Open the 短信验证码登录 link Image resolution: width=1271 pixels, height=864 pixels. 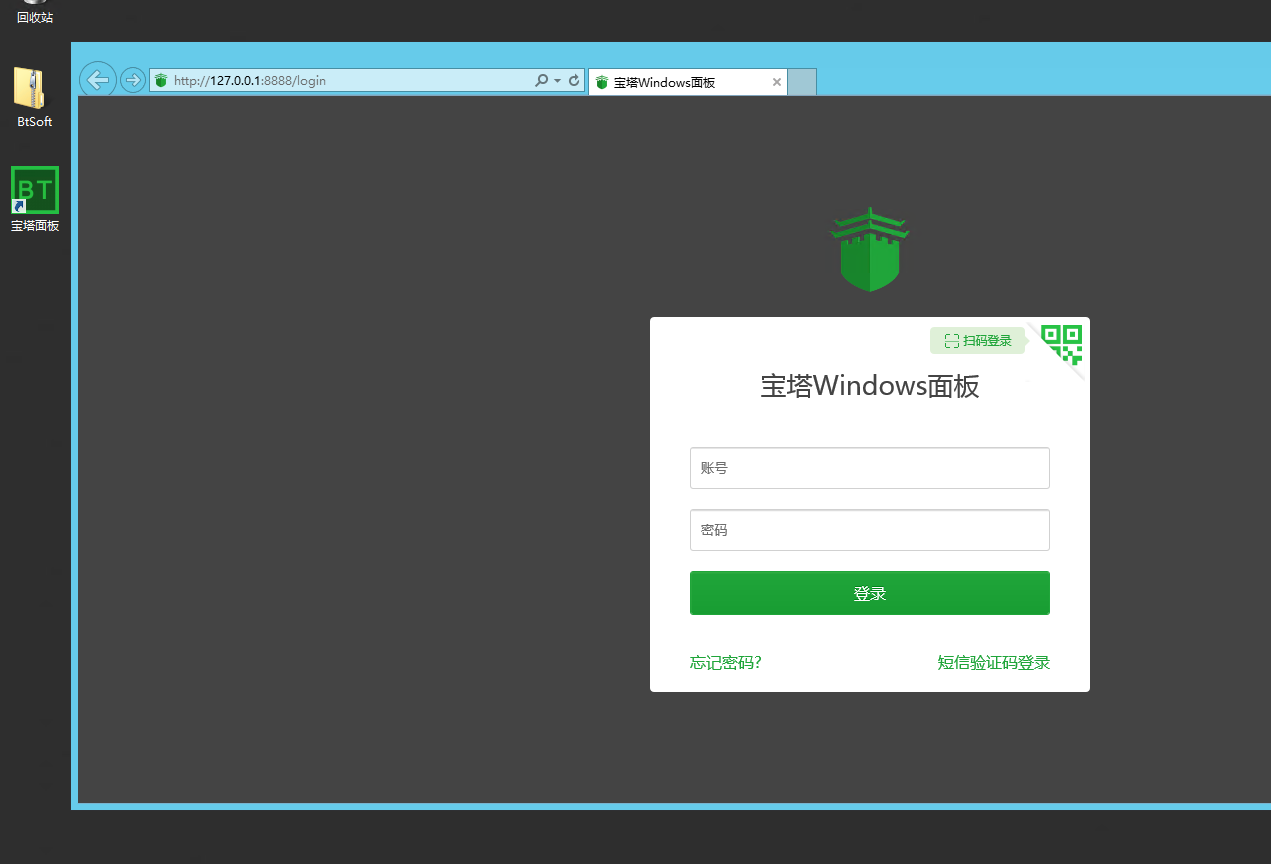(x=994, y=662)
